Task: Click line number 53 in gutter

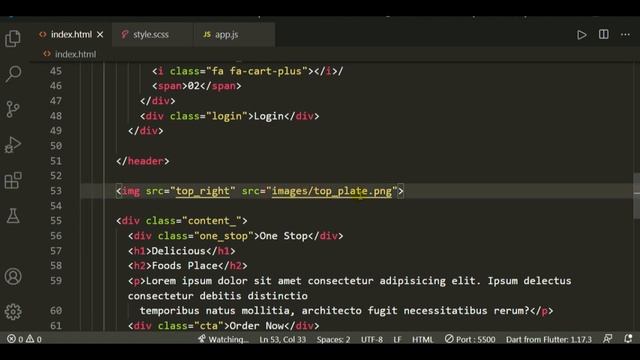Action: 56,191
